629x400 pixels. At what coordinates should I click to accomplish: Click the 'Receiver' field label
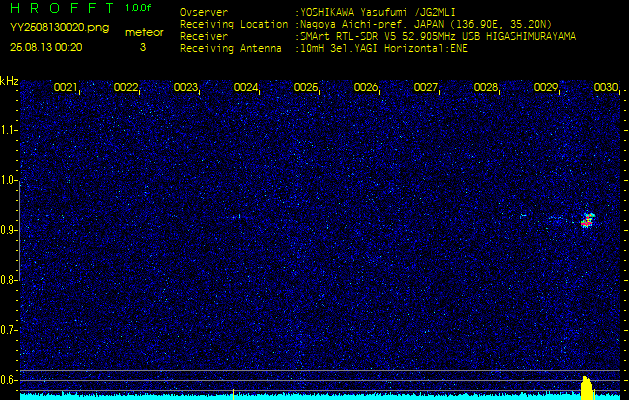tap(204, 37)
